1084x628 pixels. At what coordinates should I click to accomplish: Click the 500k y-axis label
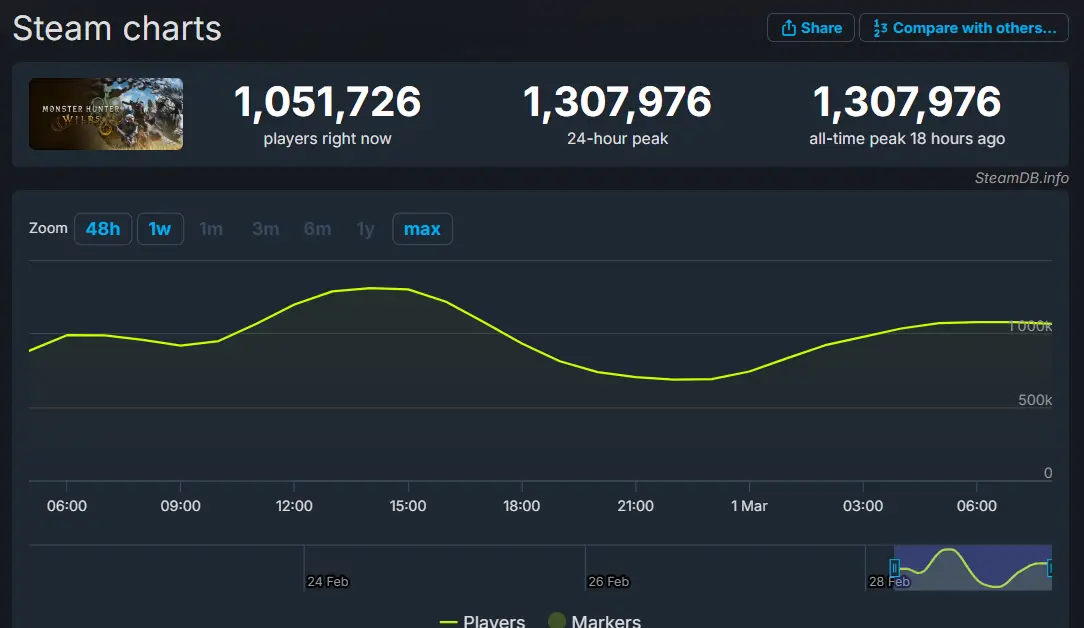click(x=1035, y=400)
